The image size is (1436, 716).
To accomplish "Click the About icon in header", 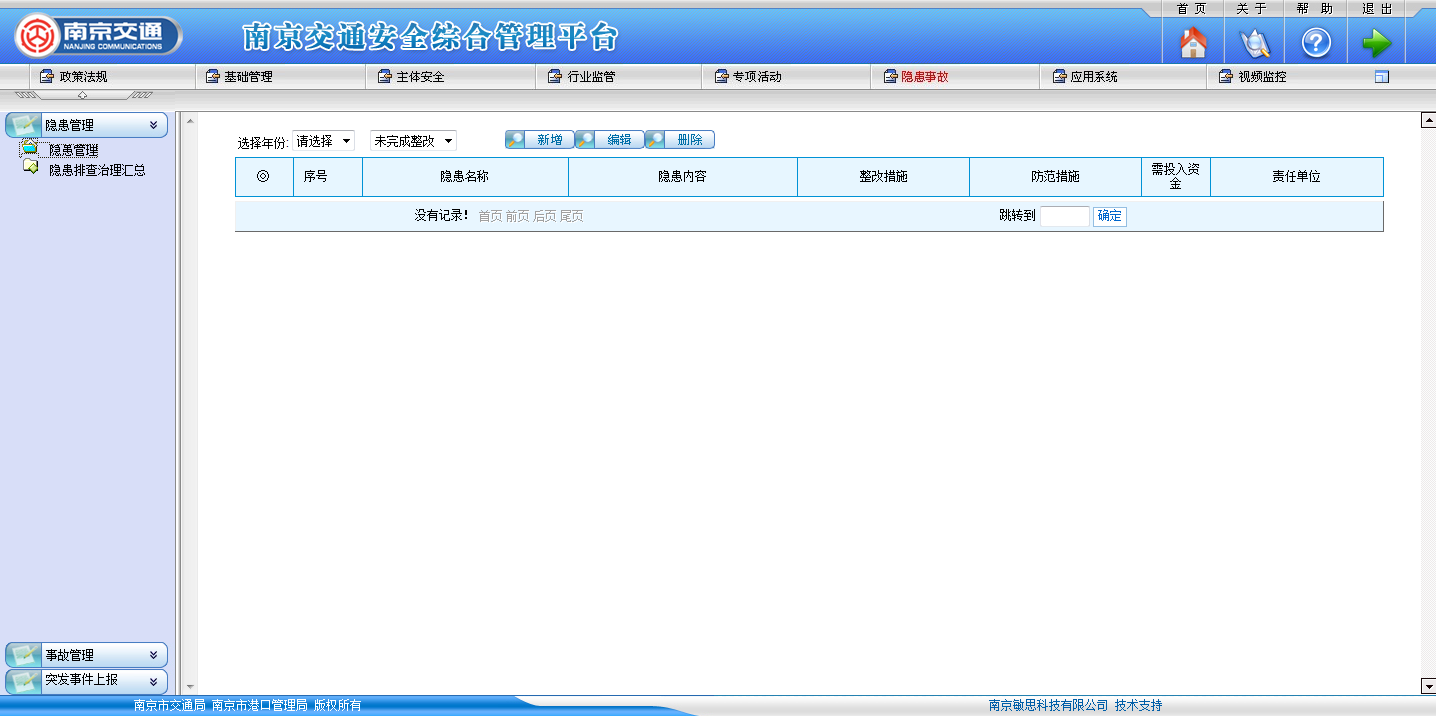I will [1254, 43].
